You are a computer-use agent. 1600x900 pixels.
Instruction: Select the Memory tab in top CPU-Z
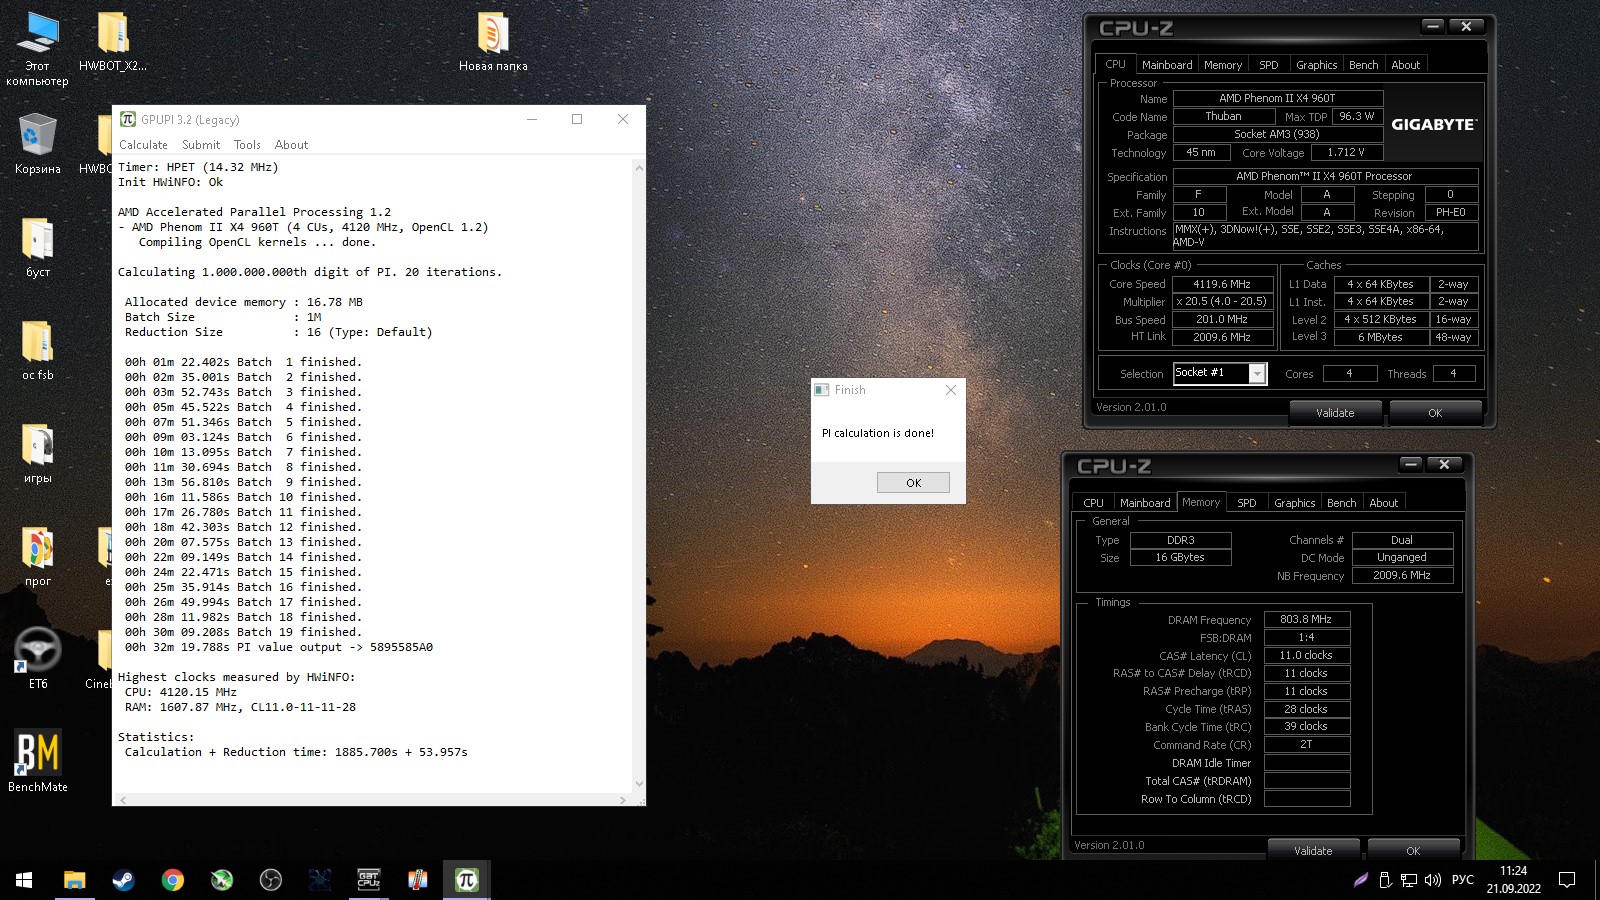[x=1223, y=65]
